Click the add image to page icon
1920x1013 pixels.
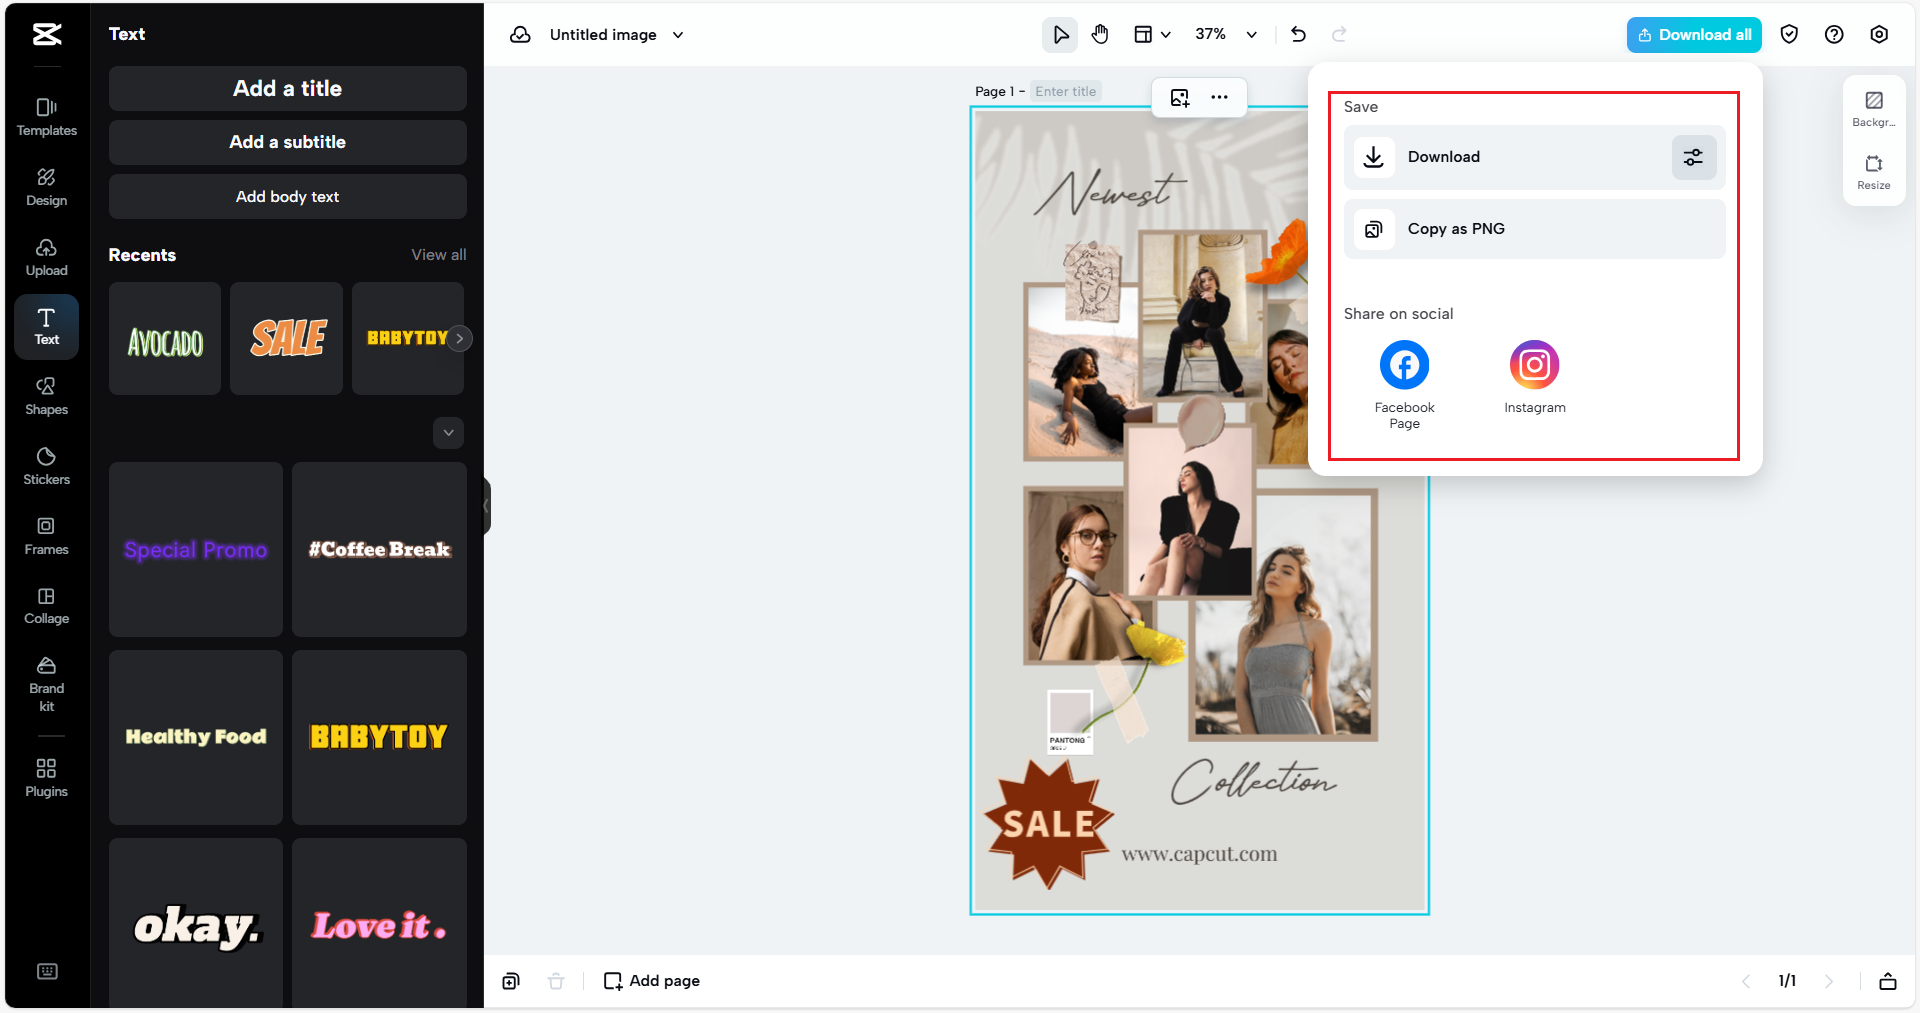point(1180,97)
